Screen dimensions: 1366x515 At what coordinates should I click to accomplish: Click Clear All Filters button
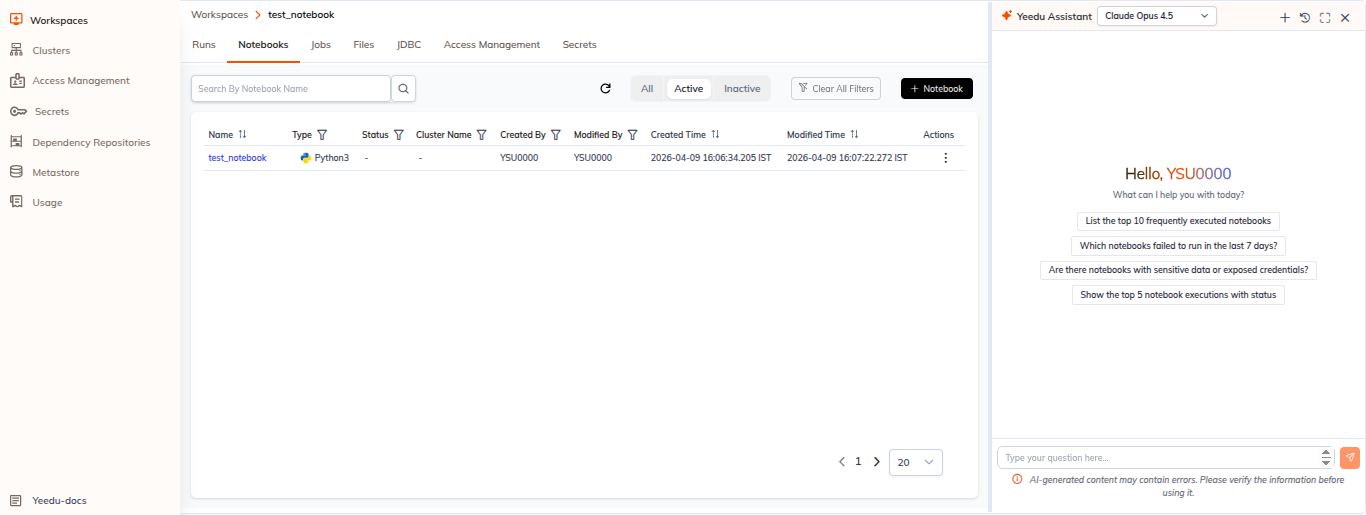click(x=836, y=89)
